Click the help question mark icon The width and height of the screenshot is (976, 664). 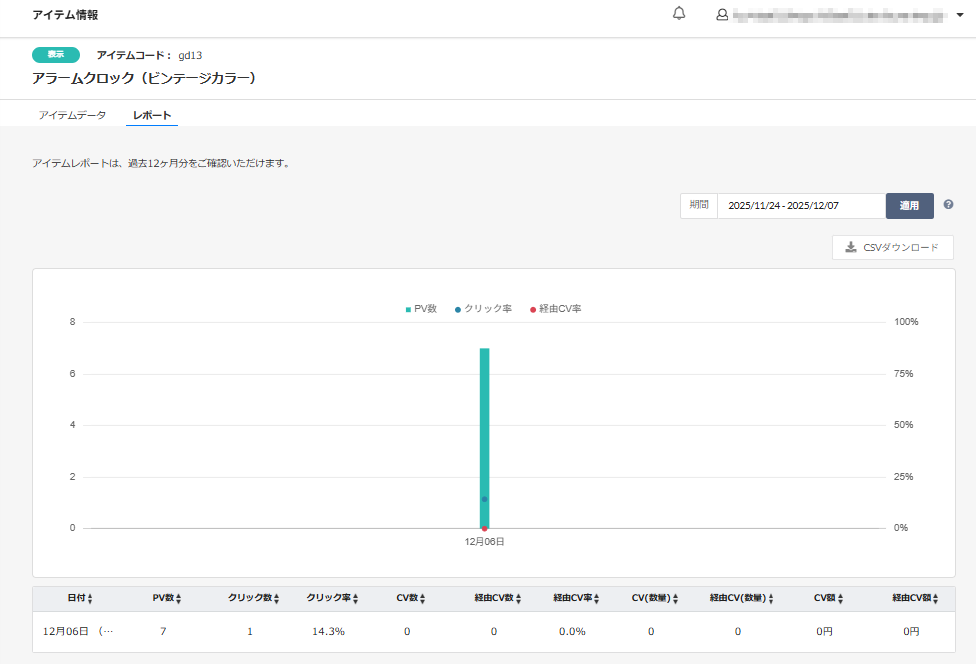(948, 205)
